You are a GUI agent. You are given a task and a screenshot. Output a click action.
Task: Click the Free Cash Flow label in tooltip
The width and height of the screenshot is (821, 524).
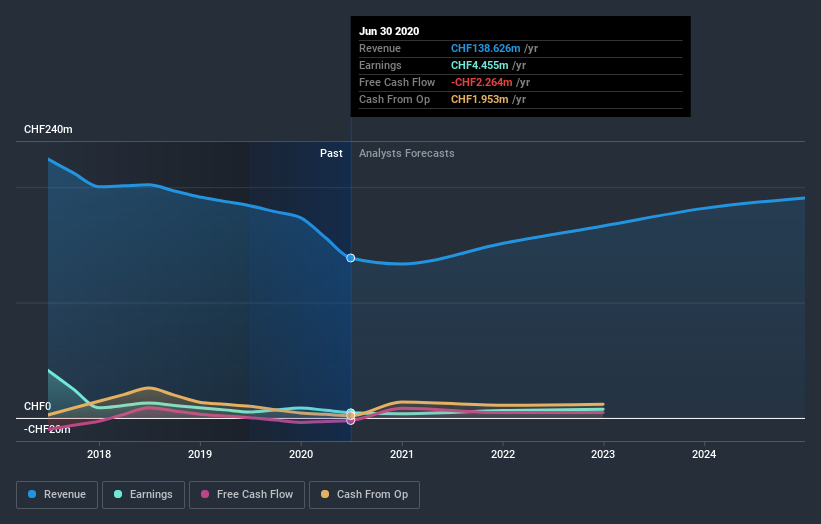pyautogui.click(x=397, y=82)
